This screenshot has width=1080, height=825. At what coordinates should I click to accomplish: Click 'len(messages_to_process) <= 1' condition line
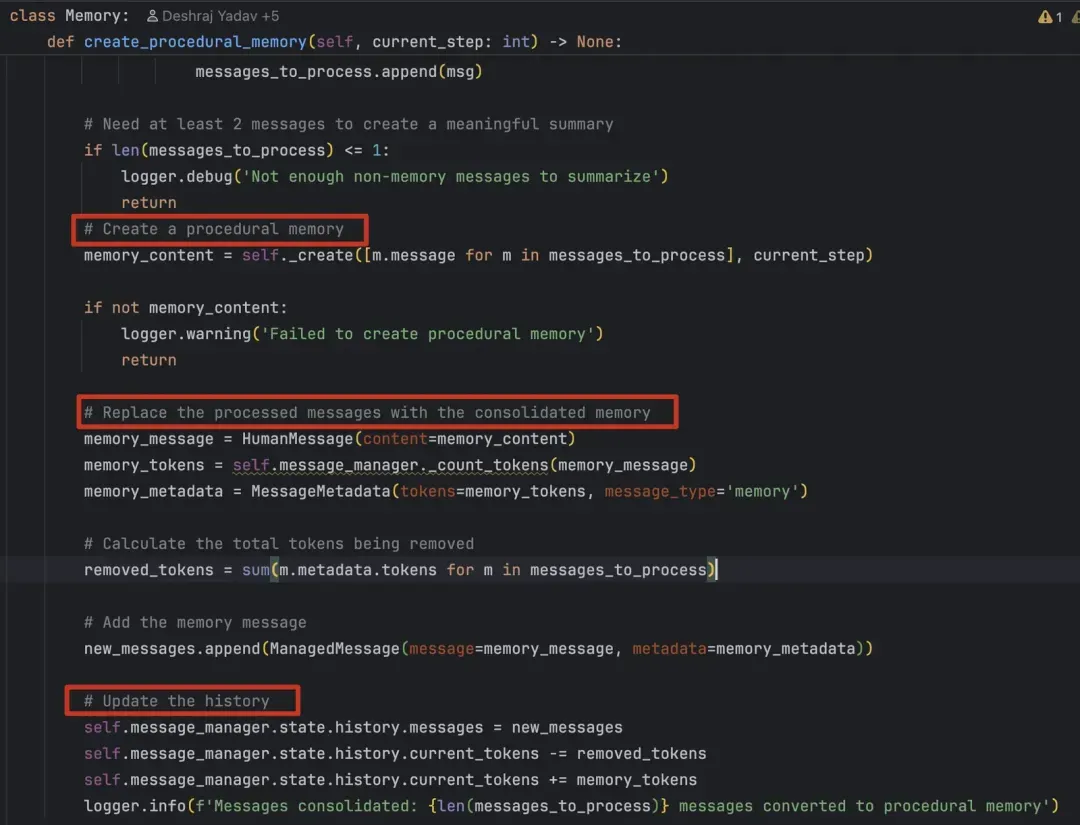point(236,151)
